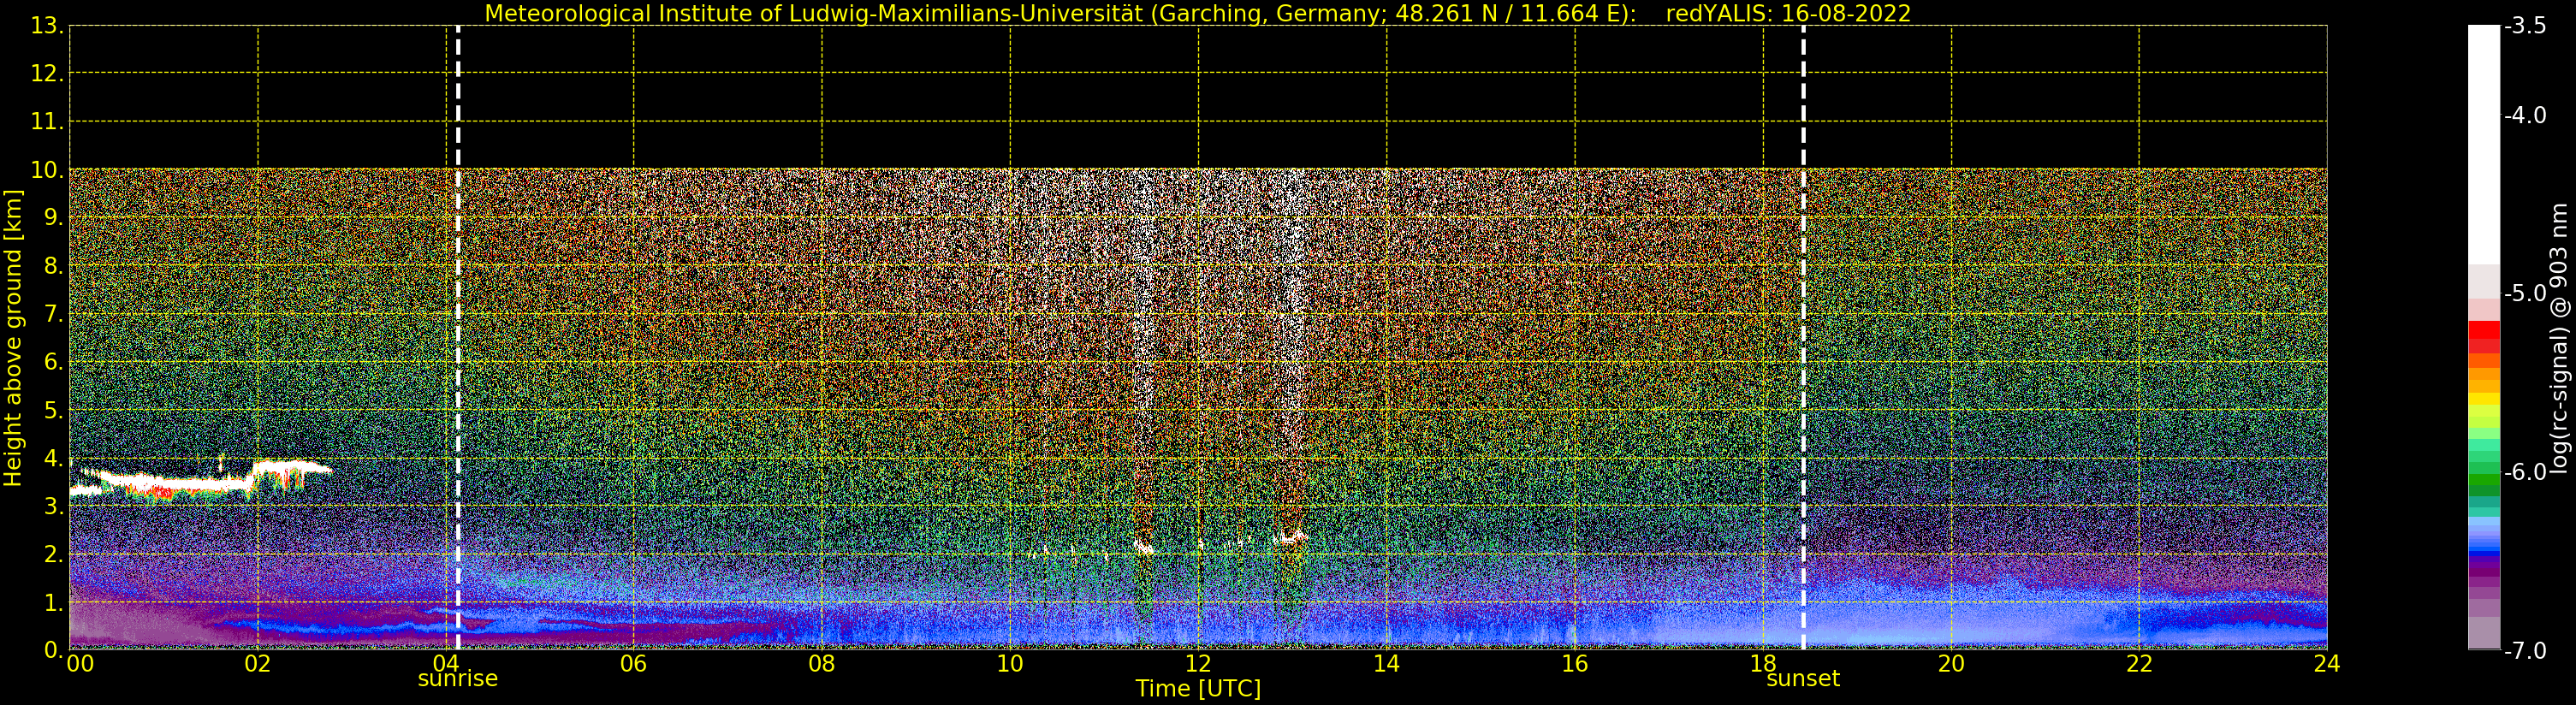The image size is (2576, 705).
Task: Click the -5.0 colorbar tick label
Action: 2526,293
